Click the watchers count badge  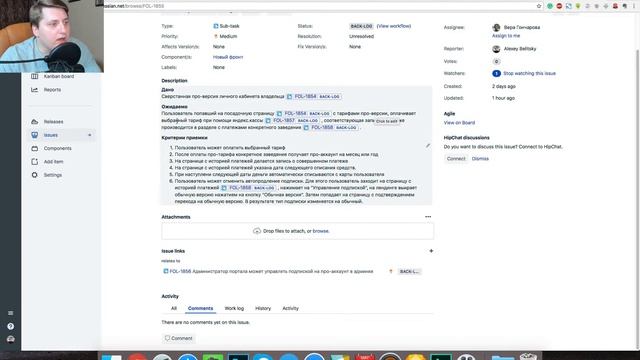point(496,73)
